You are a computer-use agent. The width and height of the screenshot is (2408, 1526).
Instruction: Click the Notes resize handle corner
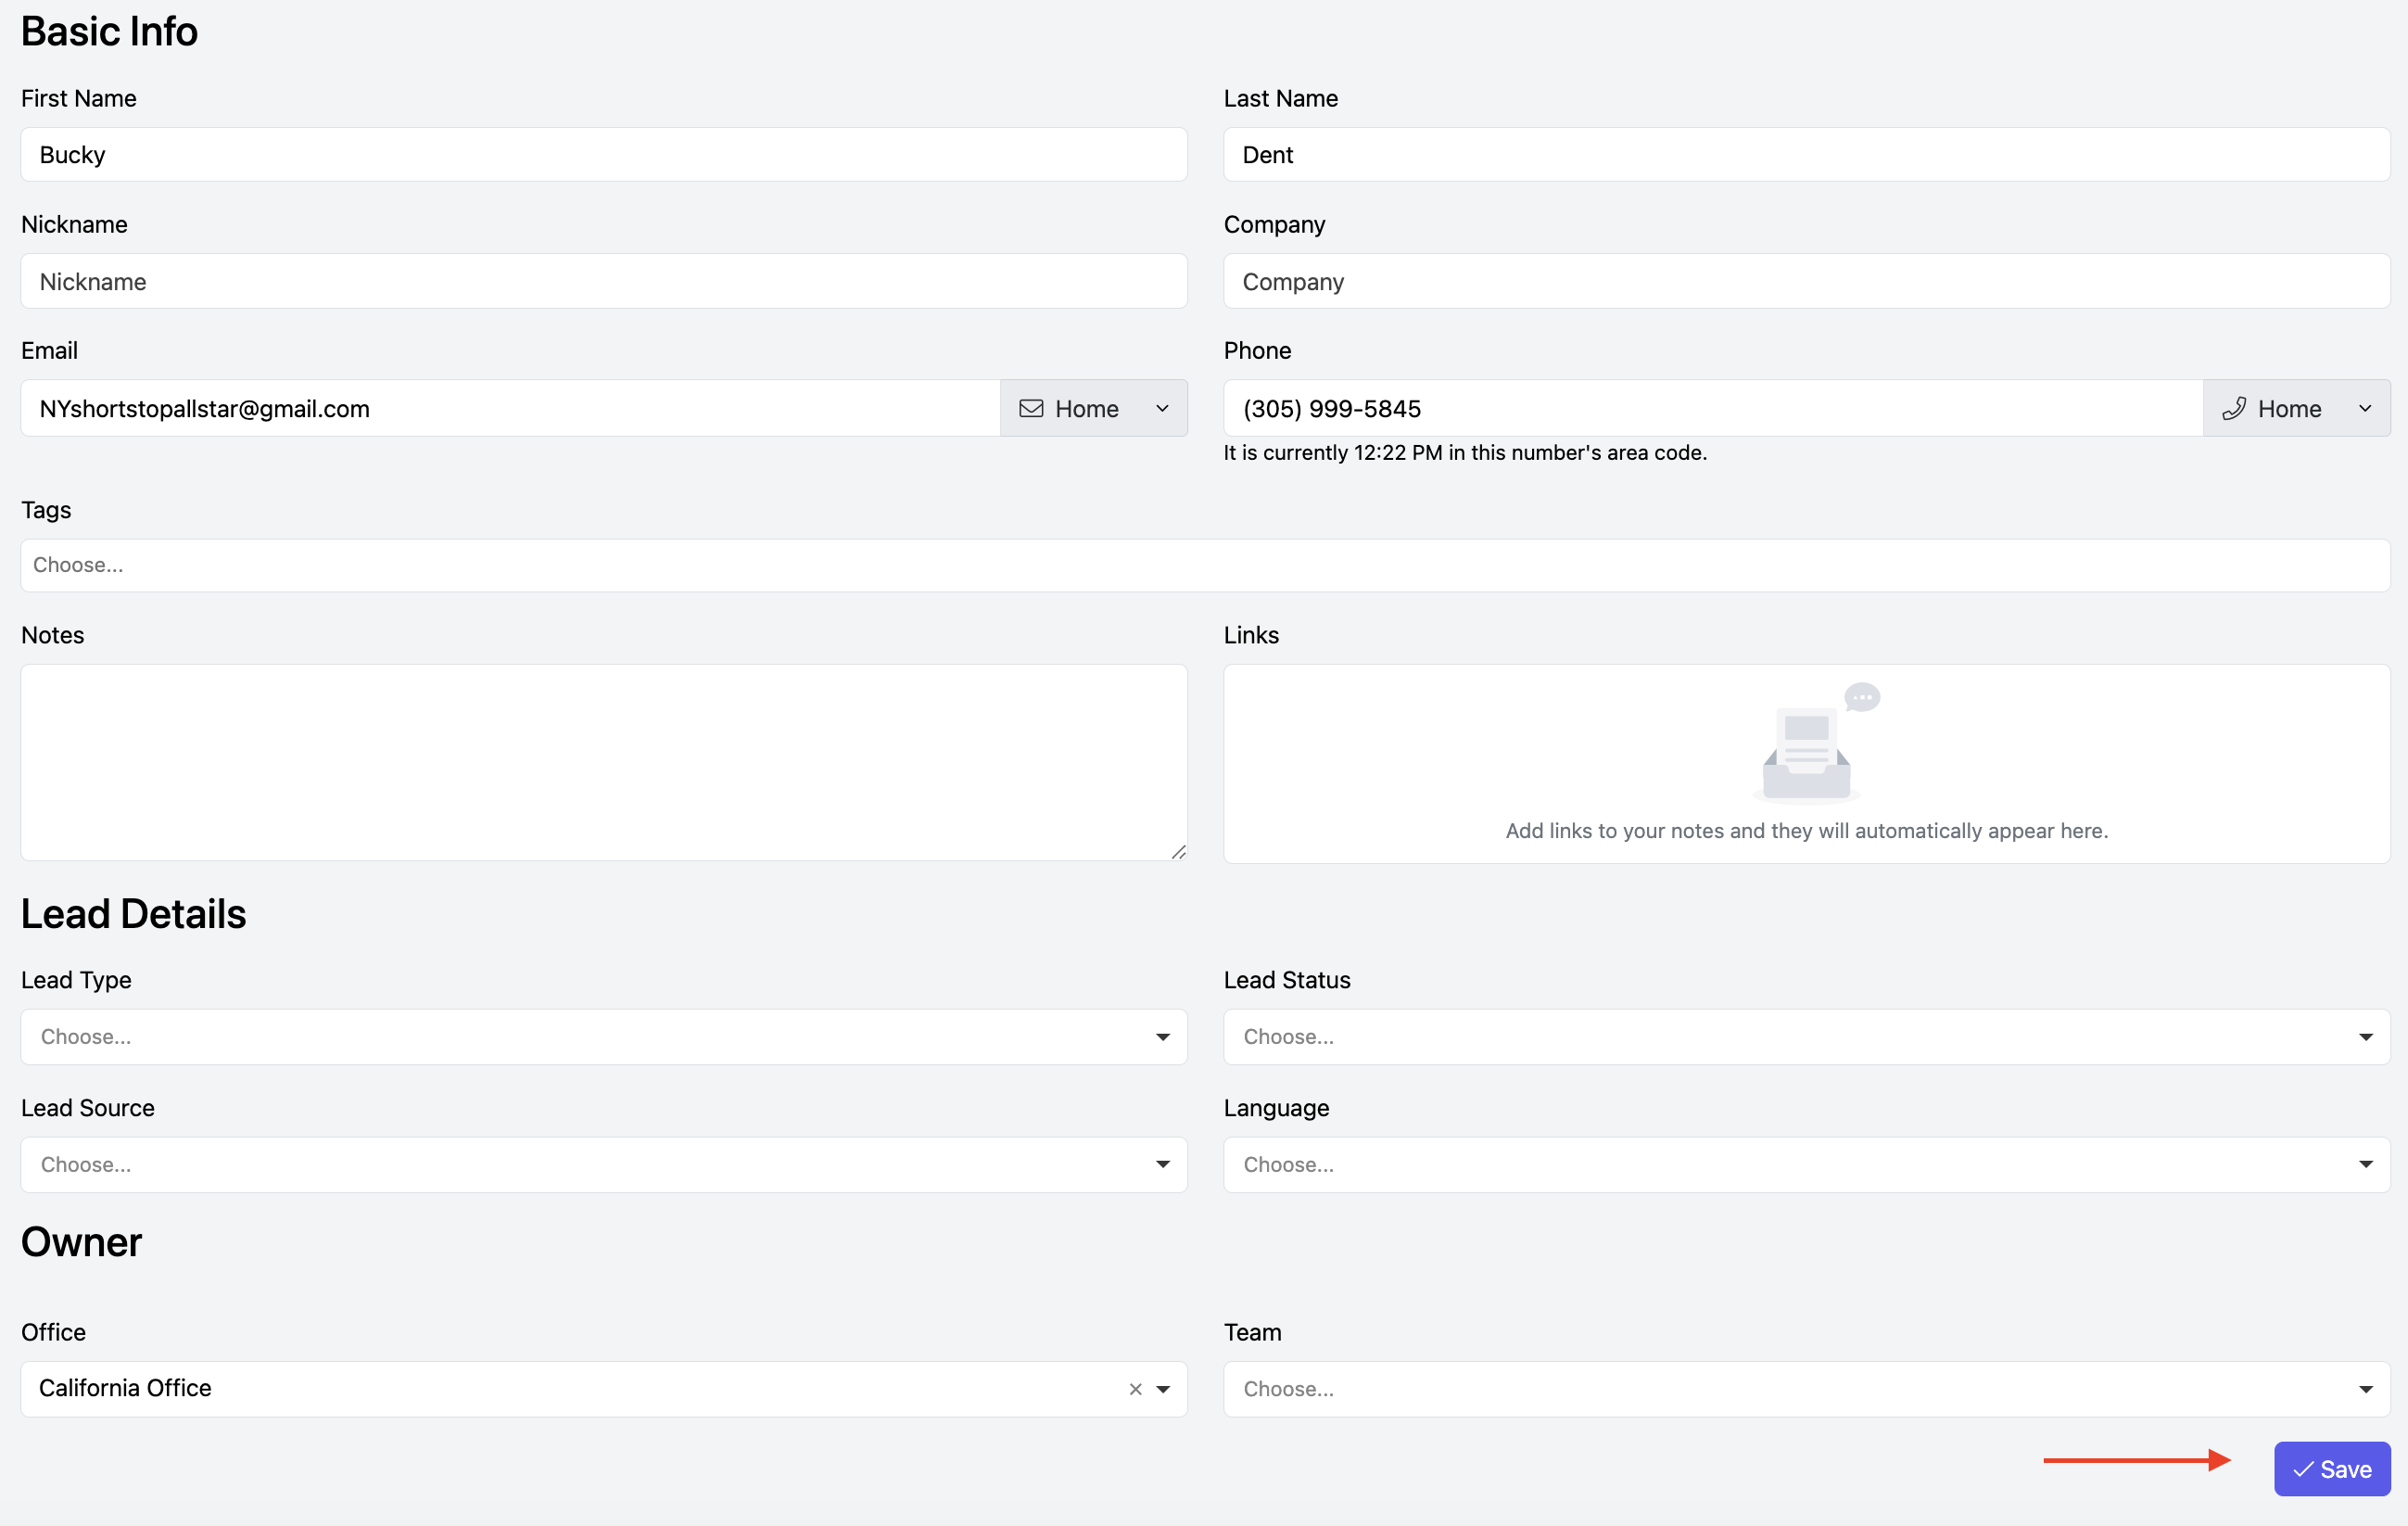pos(1178,851)
